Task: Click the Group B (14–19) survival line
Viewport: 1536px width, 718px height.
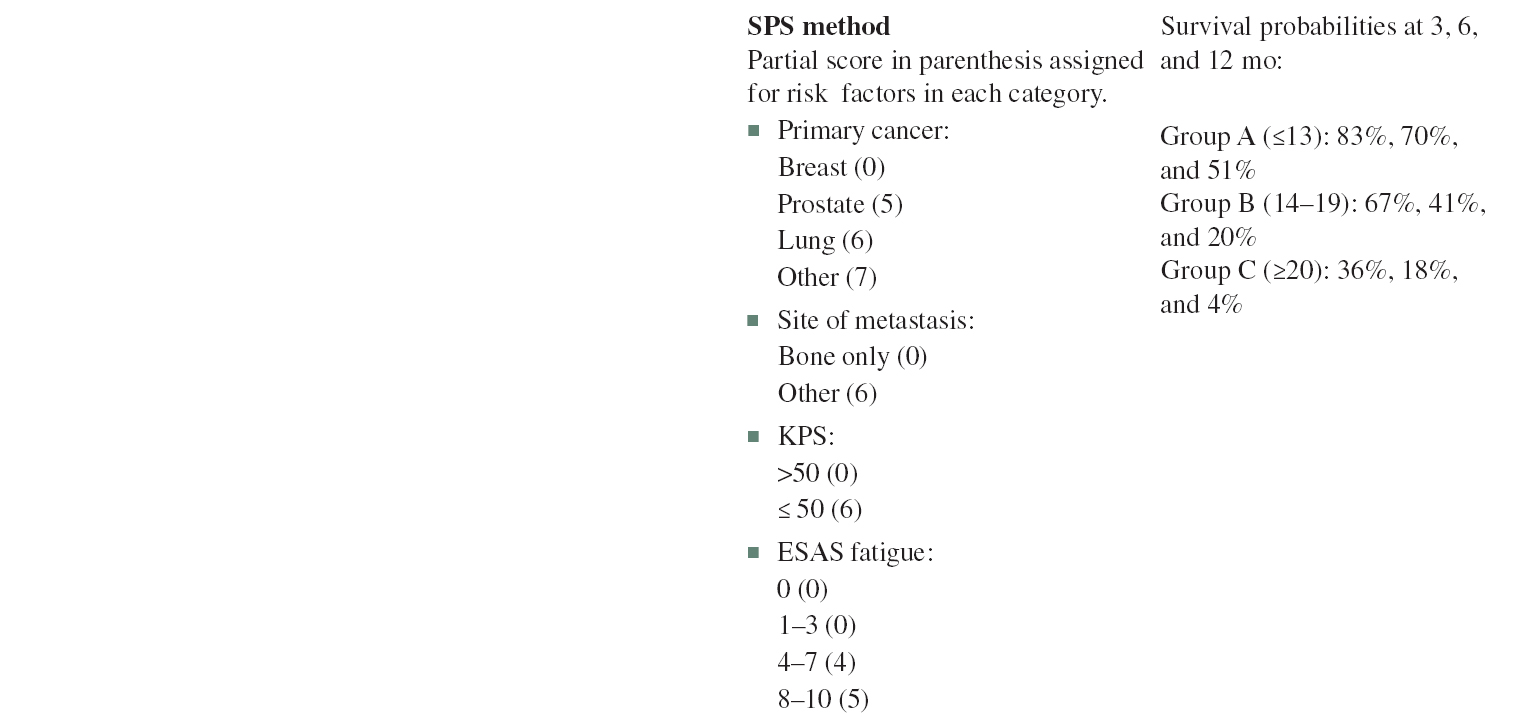Action: point(1322,205)
